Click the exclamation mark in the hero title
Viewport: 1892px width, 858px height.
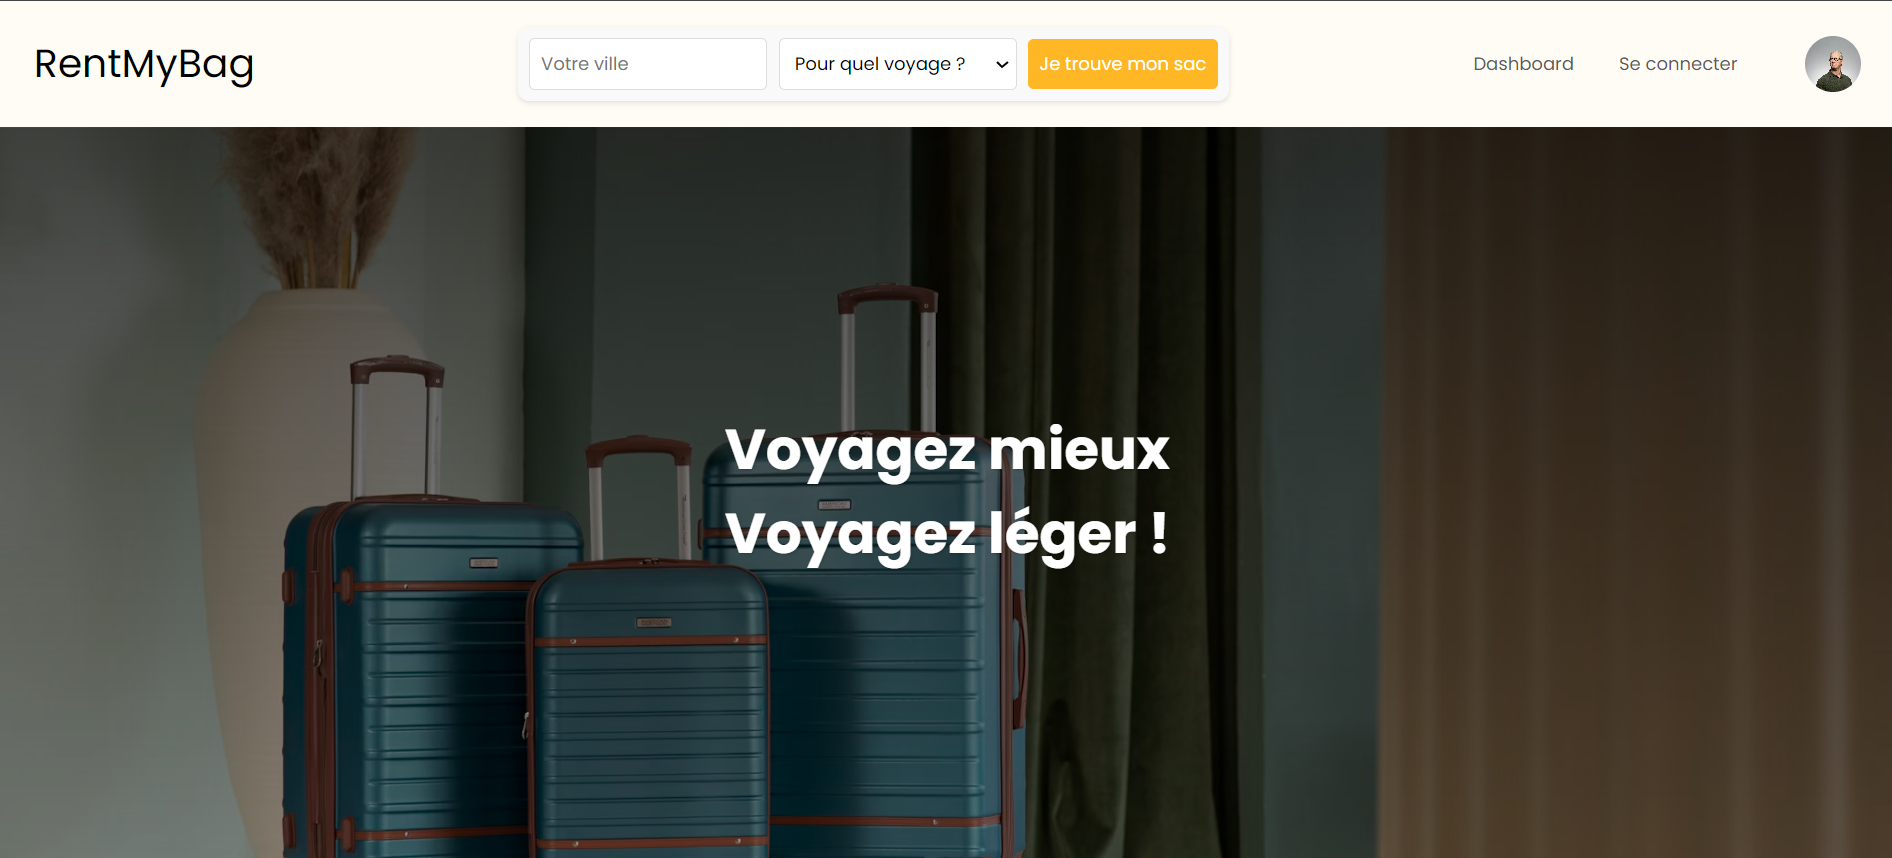tap(1158, 532)
